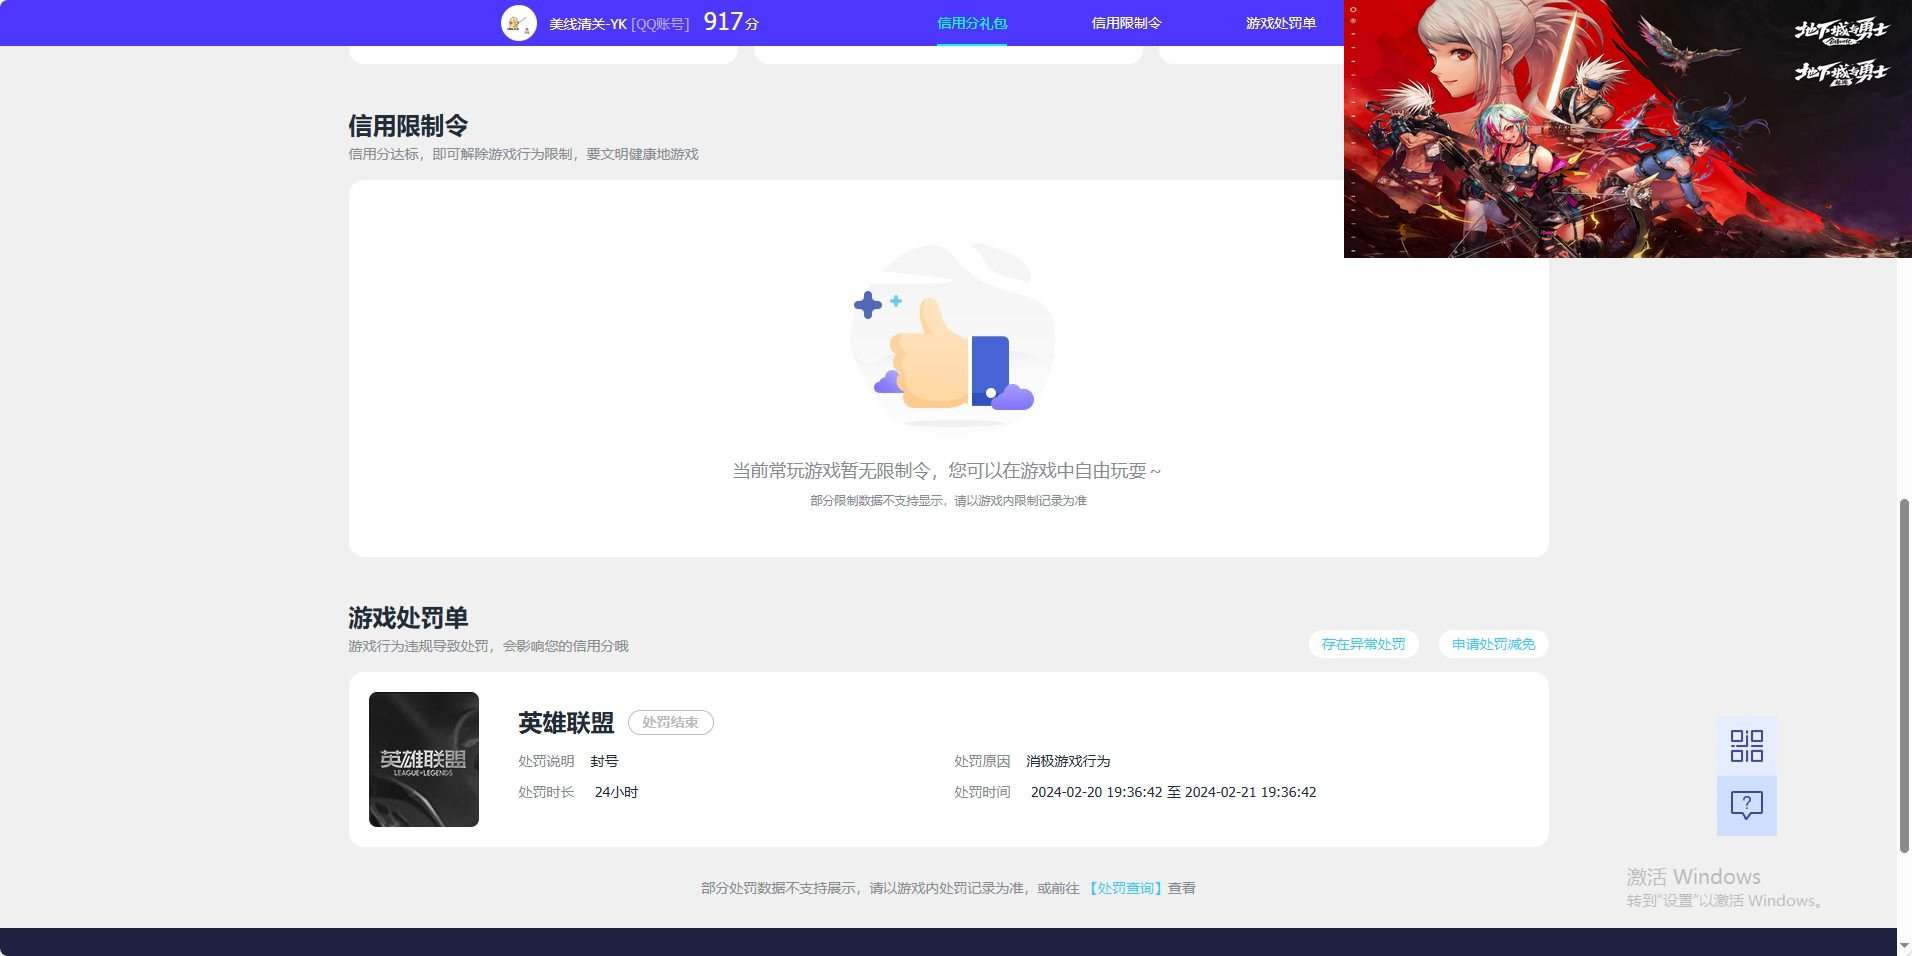Switch to 游戏处罚单 tab
The image size is (1912, 956).
tap(1280, 23)
